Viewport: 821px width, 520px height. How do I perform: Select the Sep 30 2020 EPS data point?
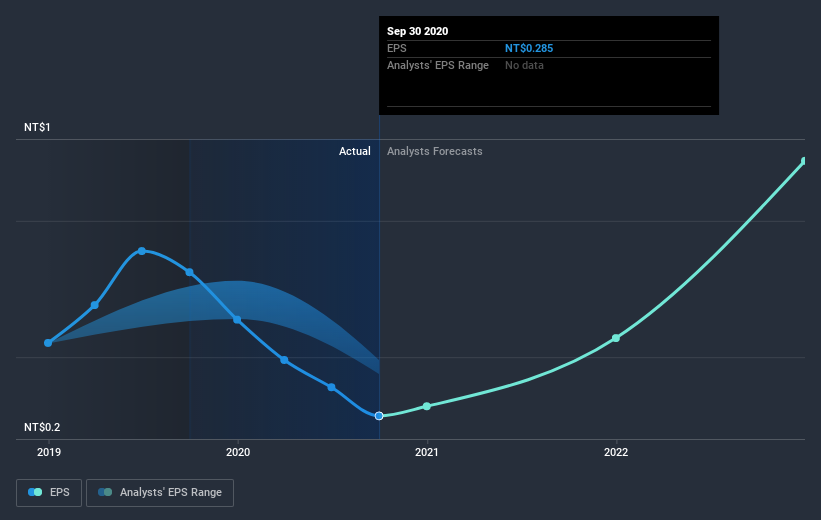(x=379, y=416)
